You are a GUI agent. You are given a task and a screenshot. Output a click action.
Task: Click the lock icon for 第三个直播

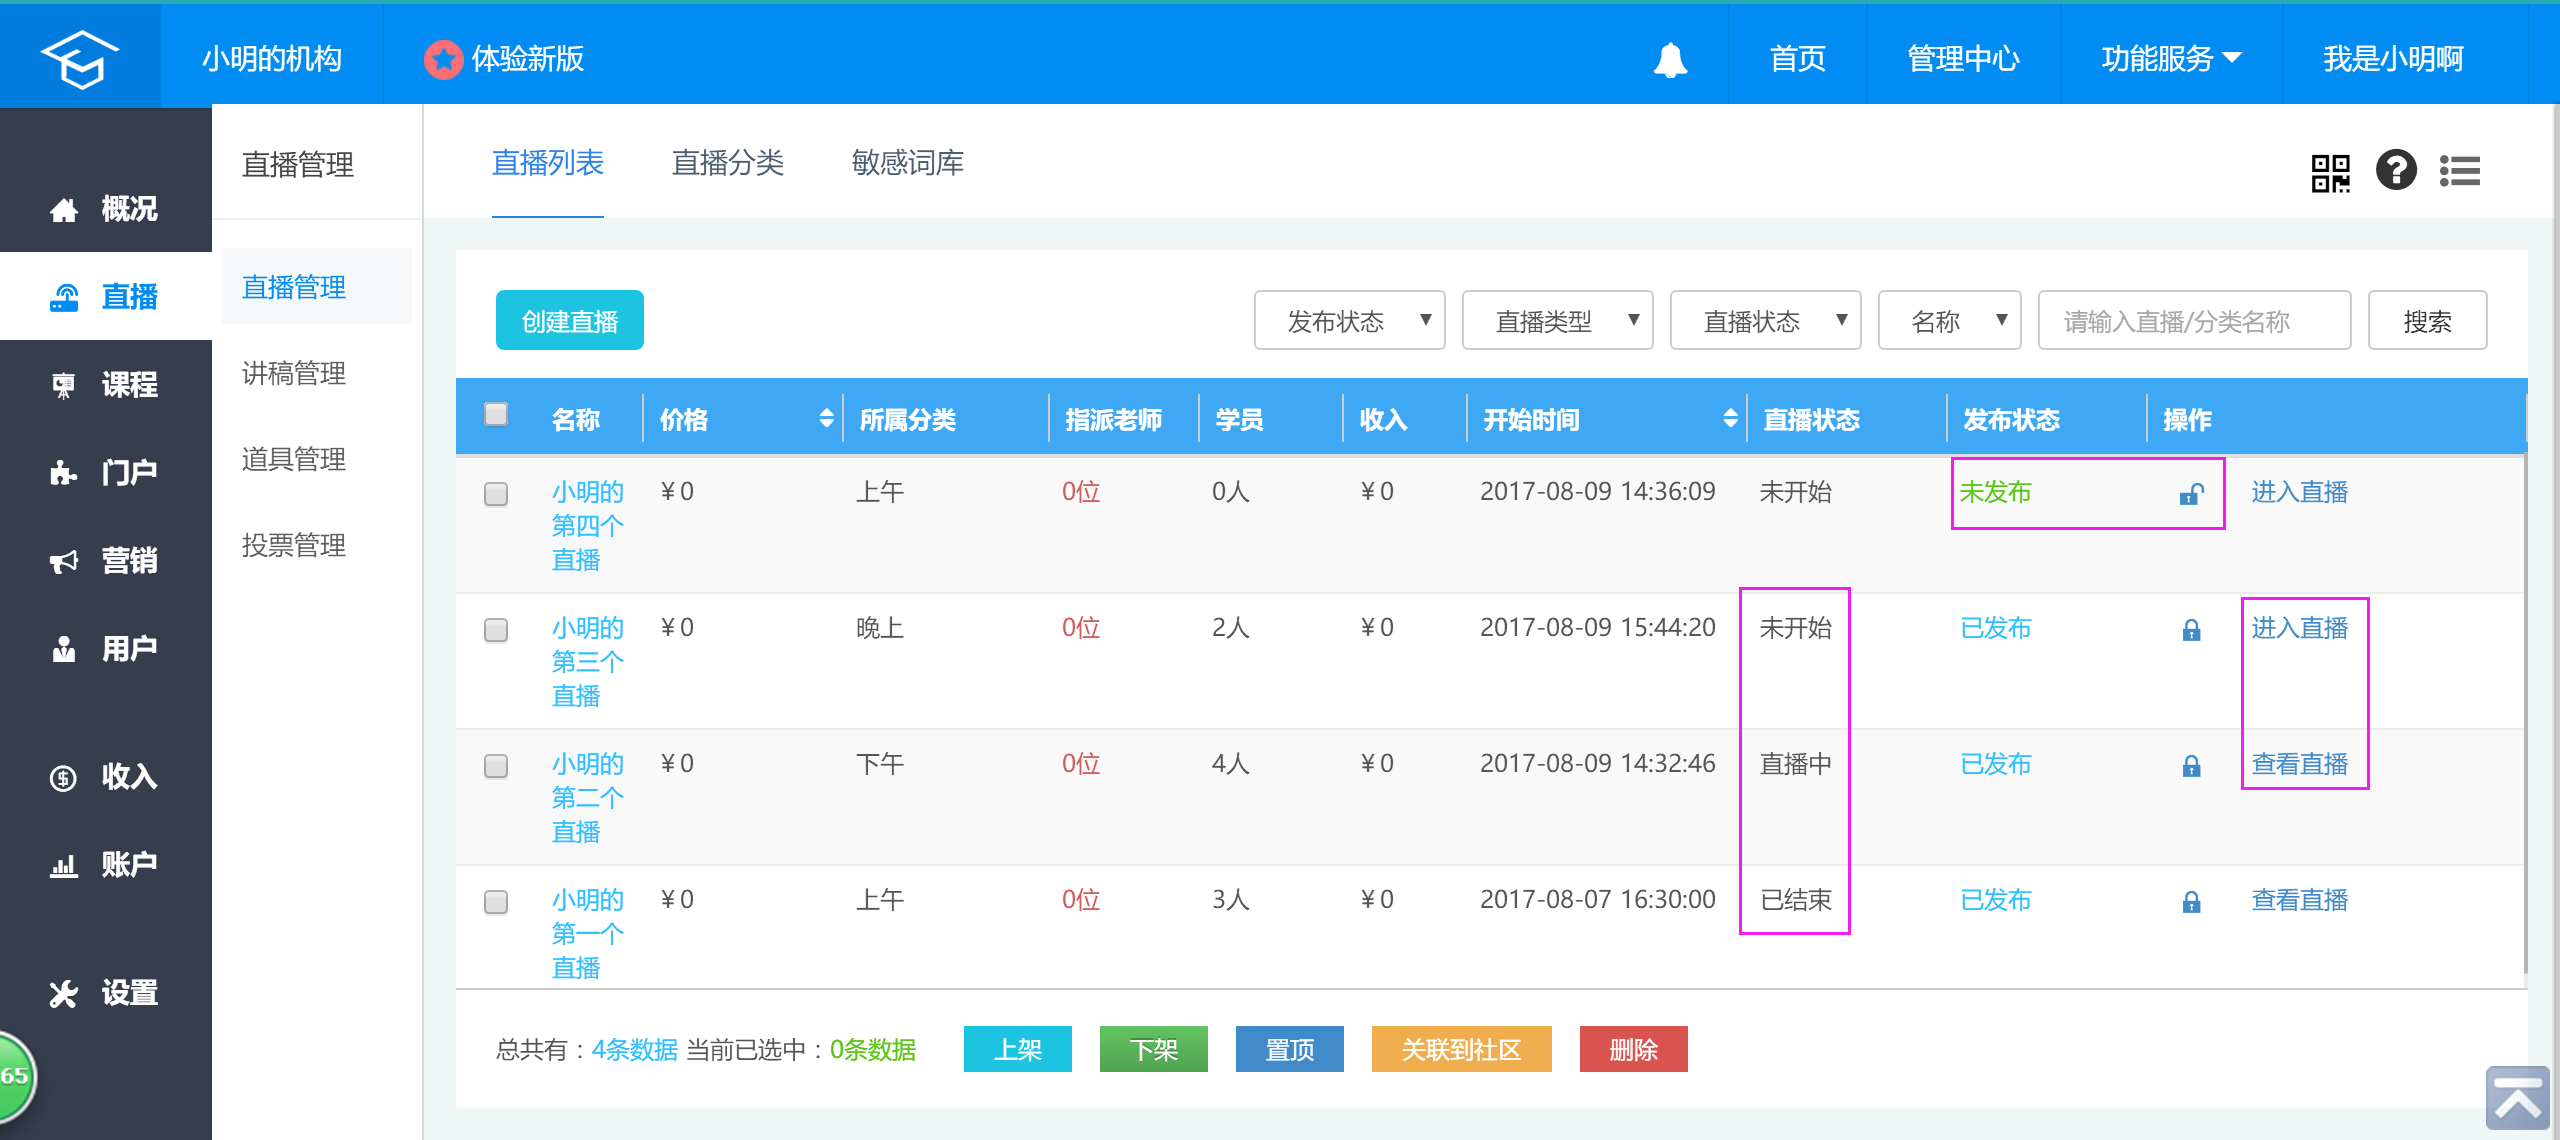click(2191, 630)
